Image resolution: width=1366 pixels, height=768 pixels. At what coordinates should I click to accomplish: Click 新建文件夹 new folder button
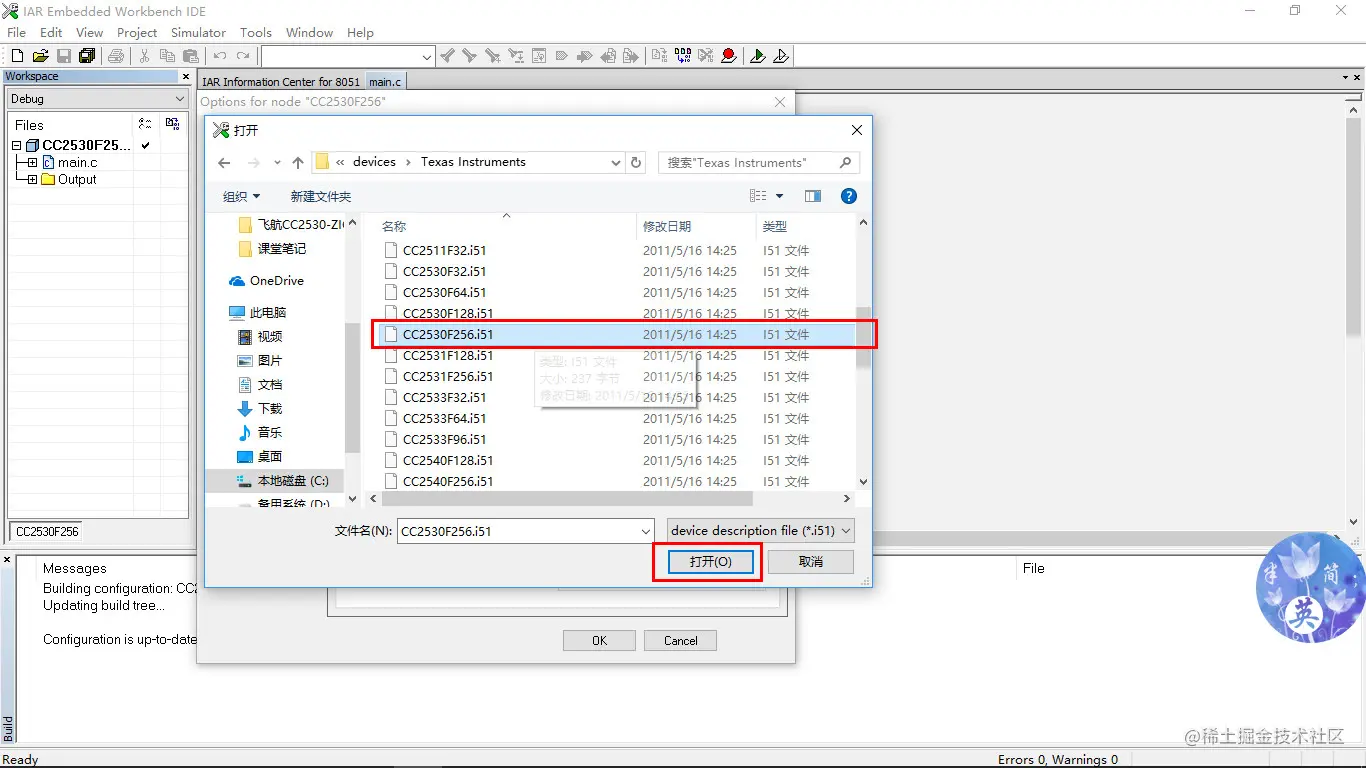[x=320, y=196]
